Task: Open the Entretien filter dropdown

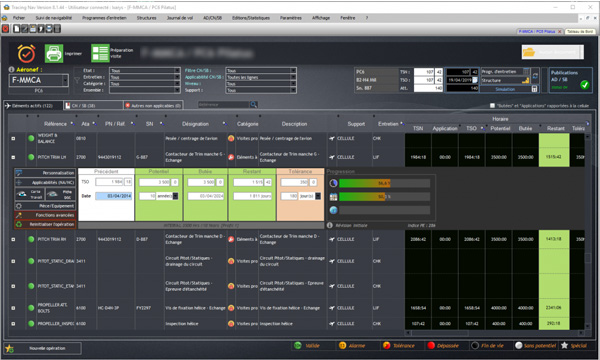Action: point(177,77)
